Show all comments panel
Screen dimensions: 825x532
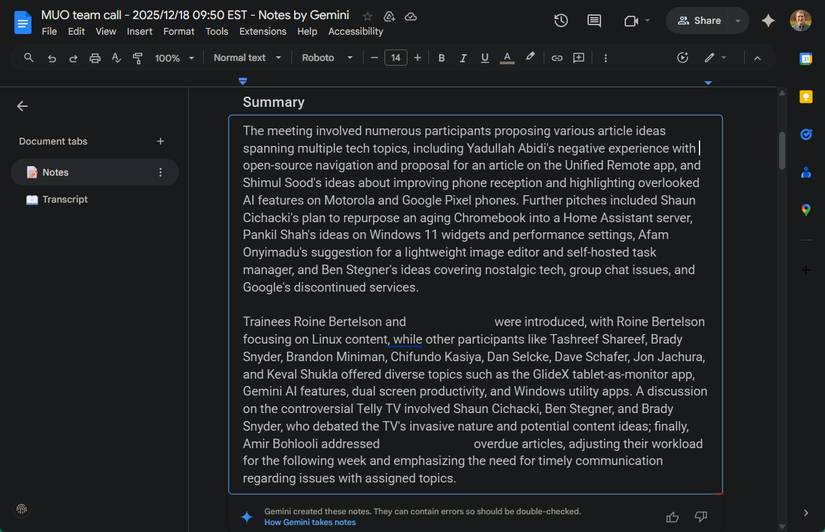pos(594,20)
